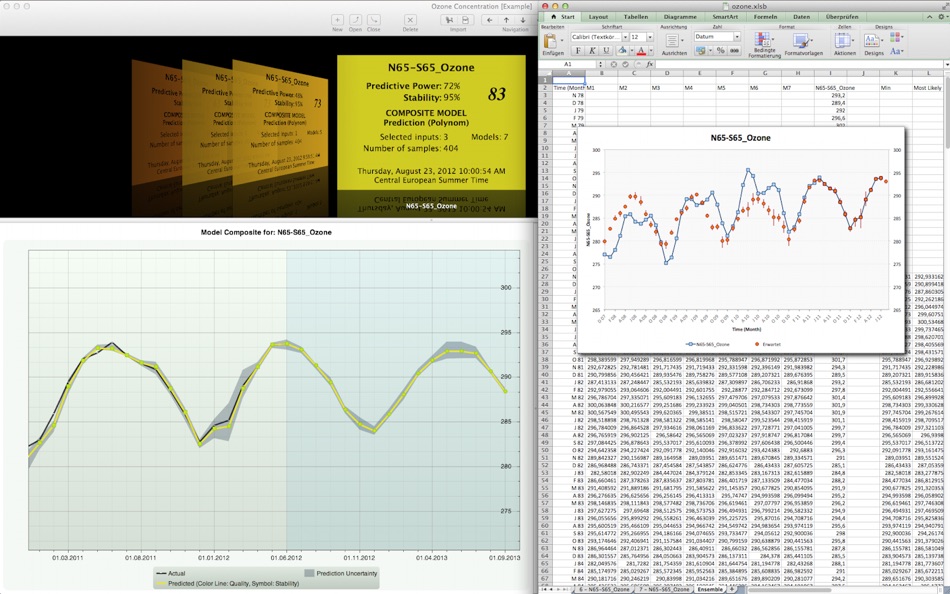Screen dimensions: 950x594
Task: Click the theme fonts Aa icon
Action: [895, 52]
